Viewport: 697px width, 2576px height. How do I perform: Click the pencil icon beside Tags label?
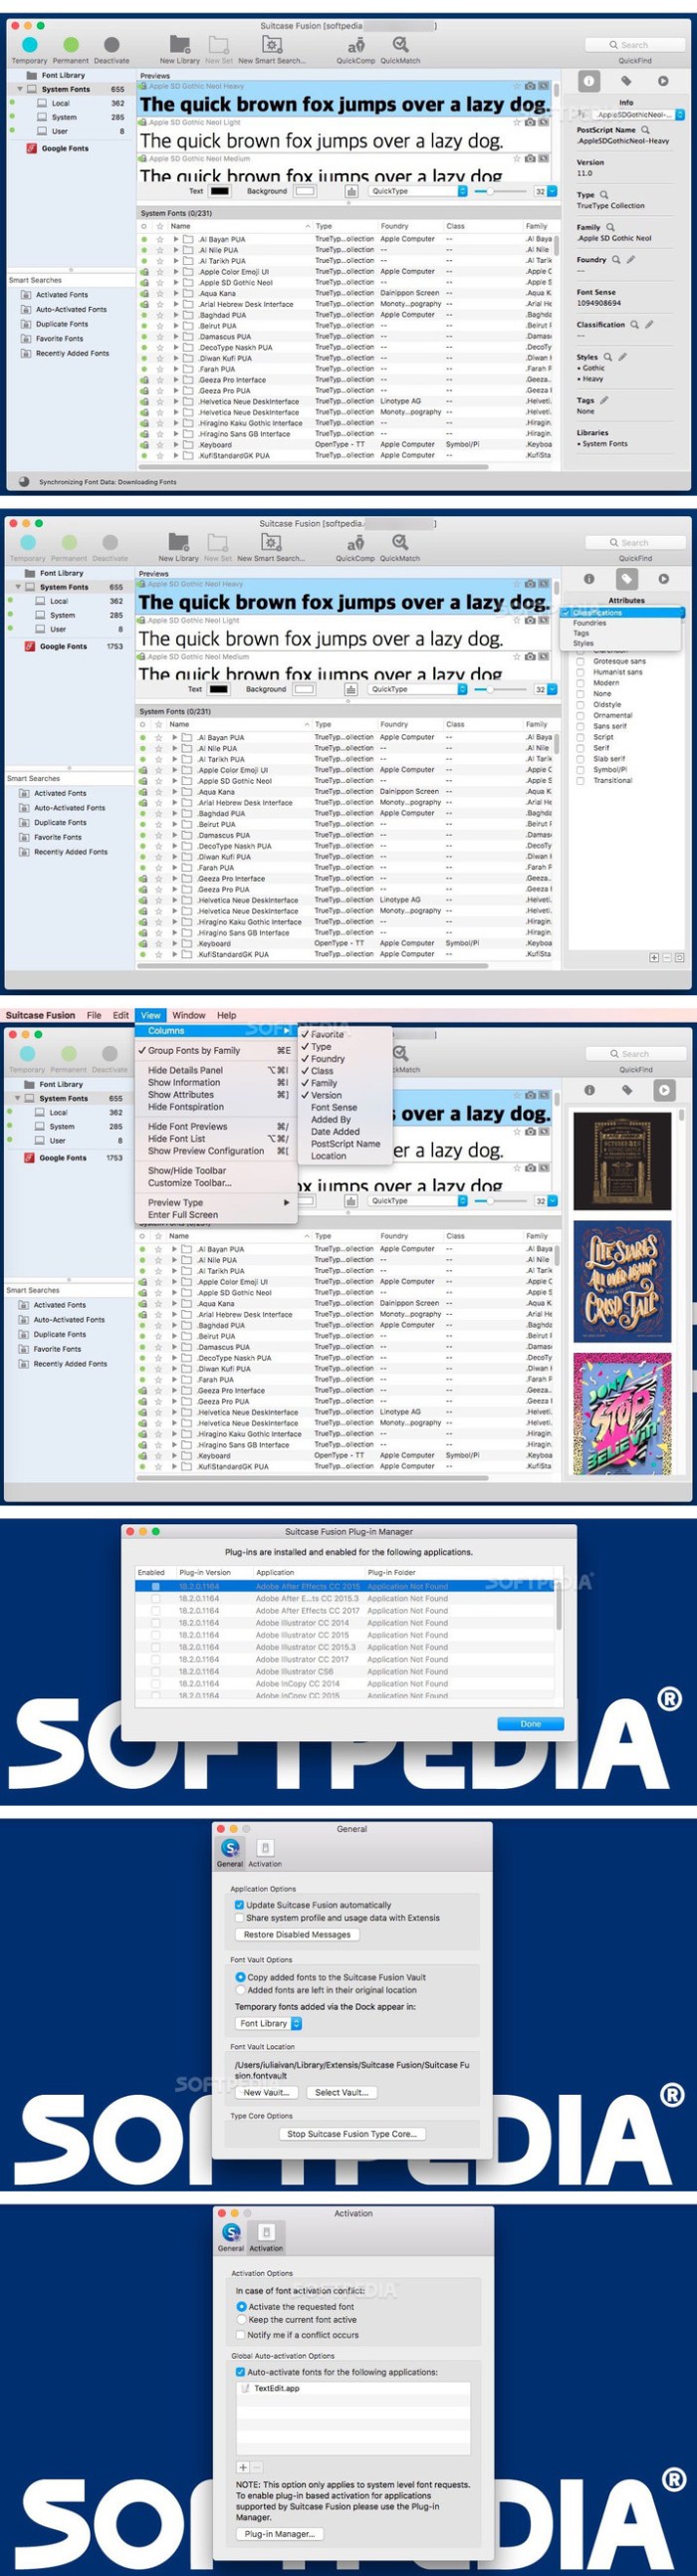(x=604, y=400)
